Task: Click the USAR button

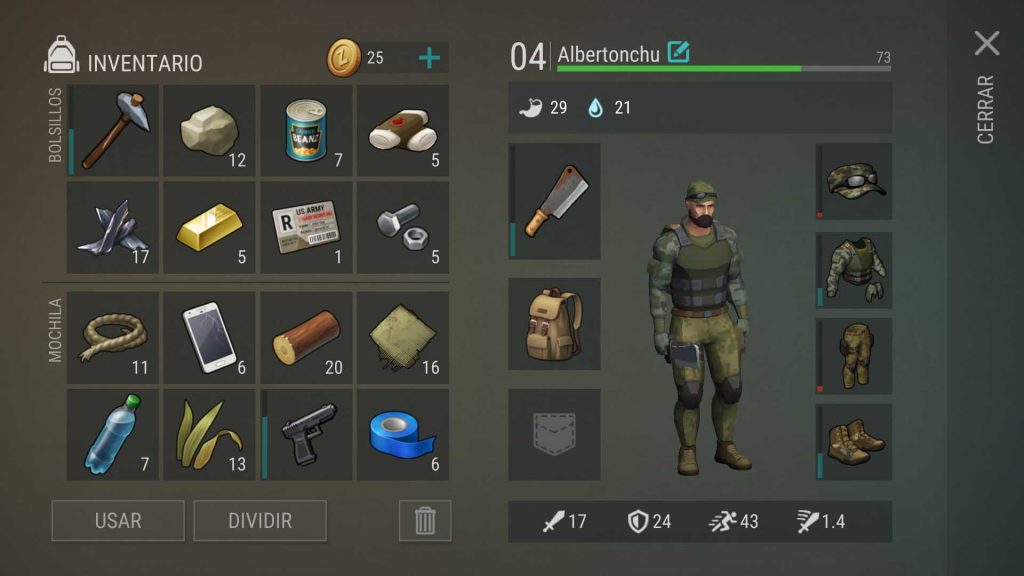Action: (x=118, y=520)
